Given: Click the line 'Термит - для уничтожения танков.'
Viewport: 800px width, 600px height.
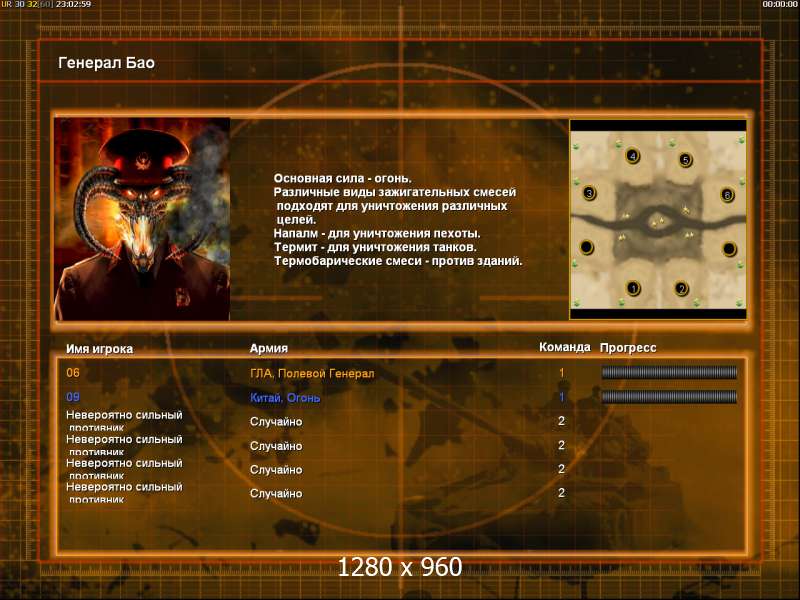Looking at the screenshot, I should pos(375,247).
